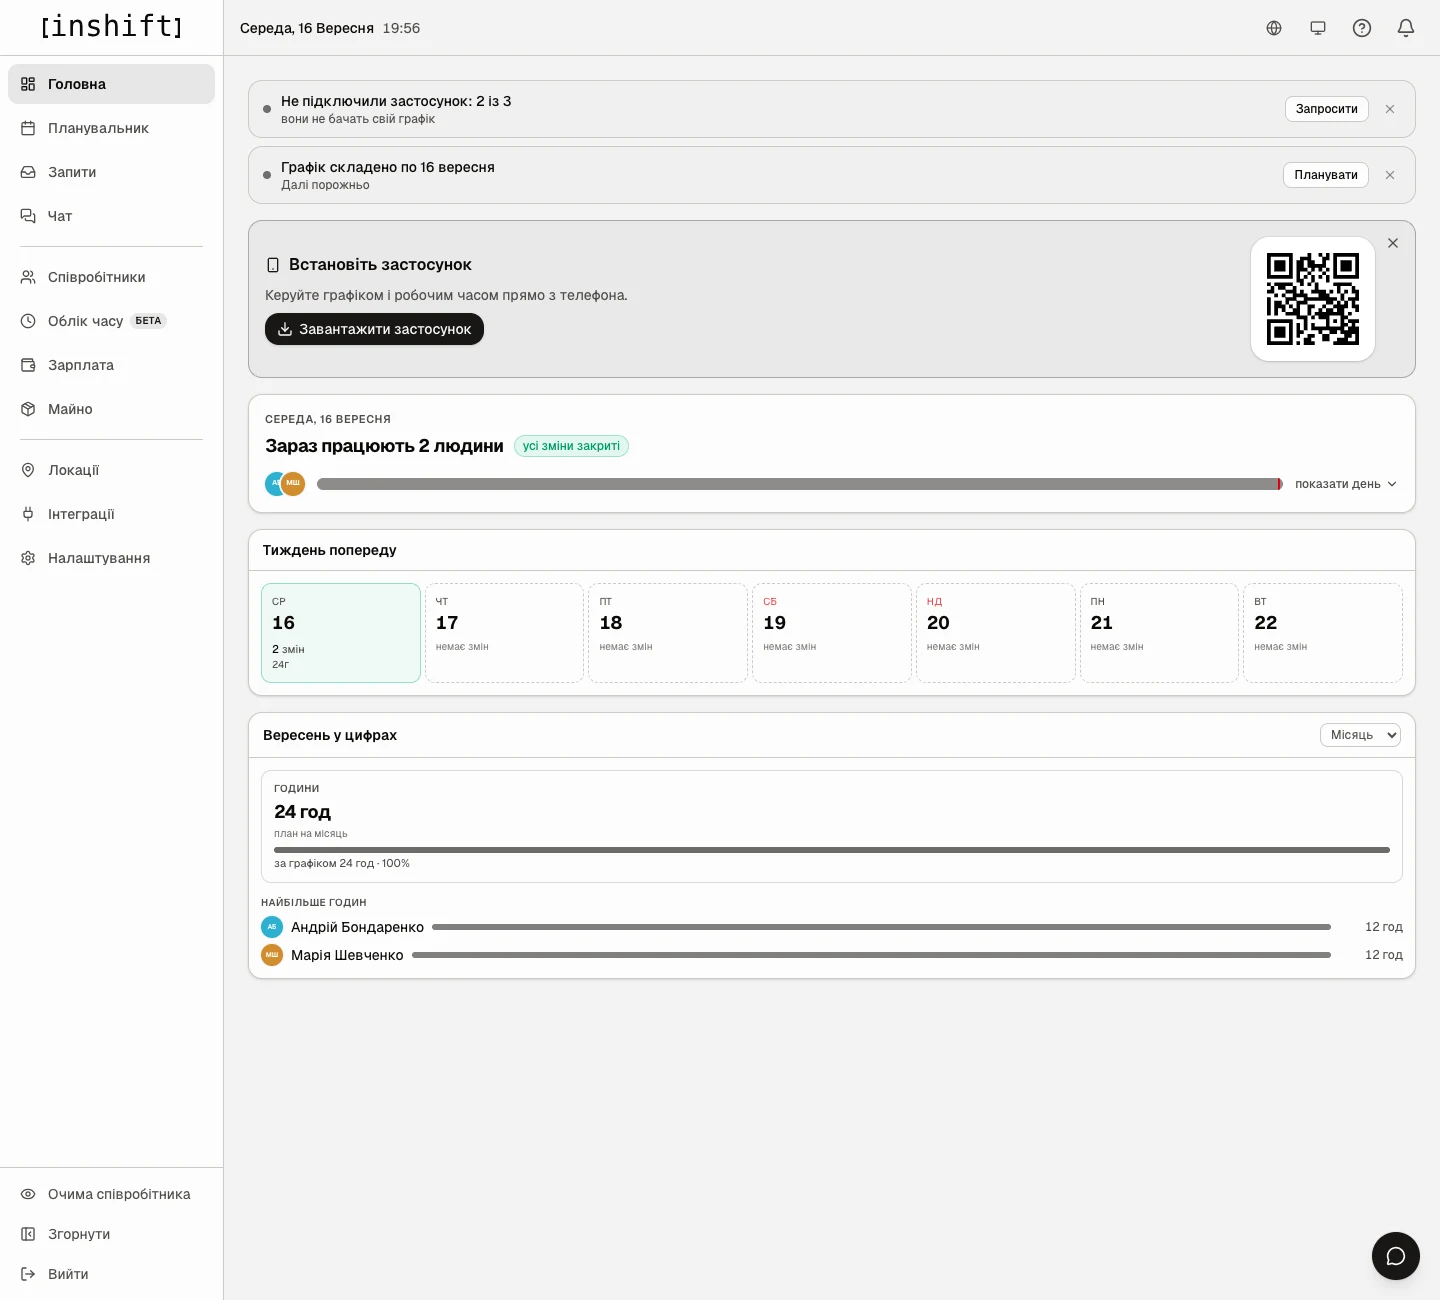Open Планувальник in sidebar
The image size is (1440, 1300).
click(x=111, y=128)
